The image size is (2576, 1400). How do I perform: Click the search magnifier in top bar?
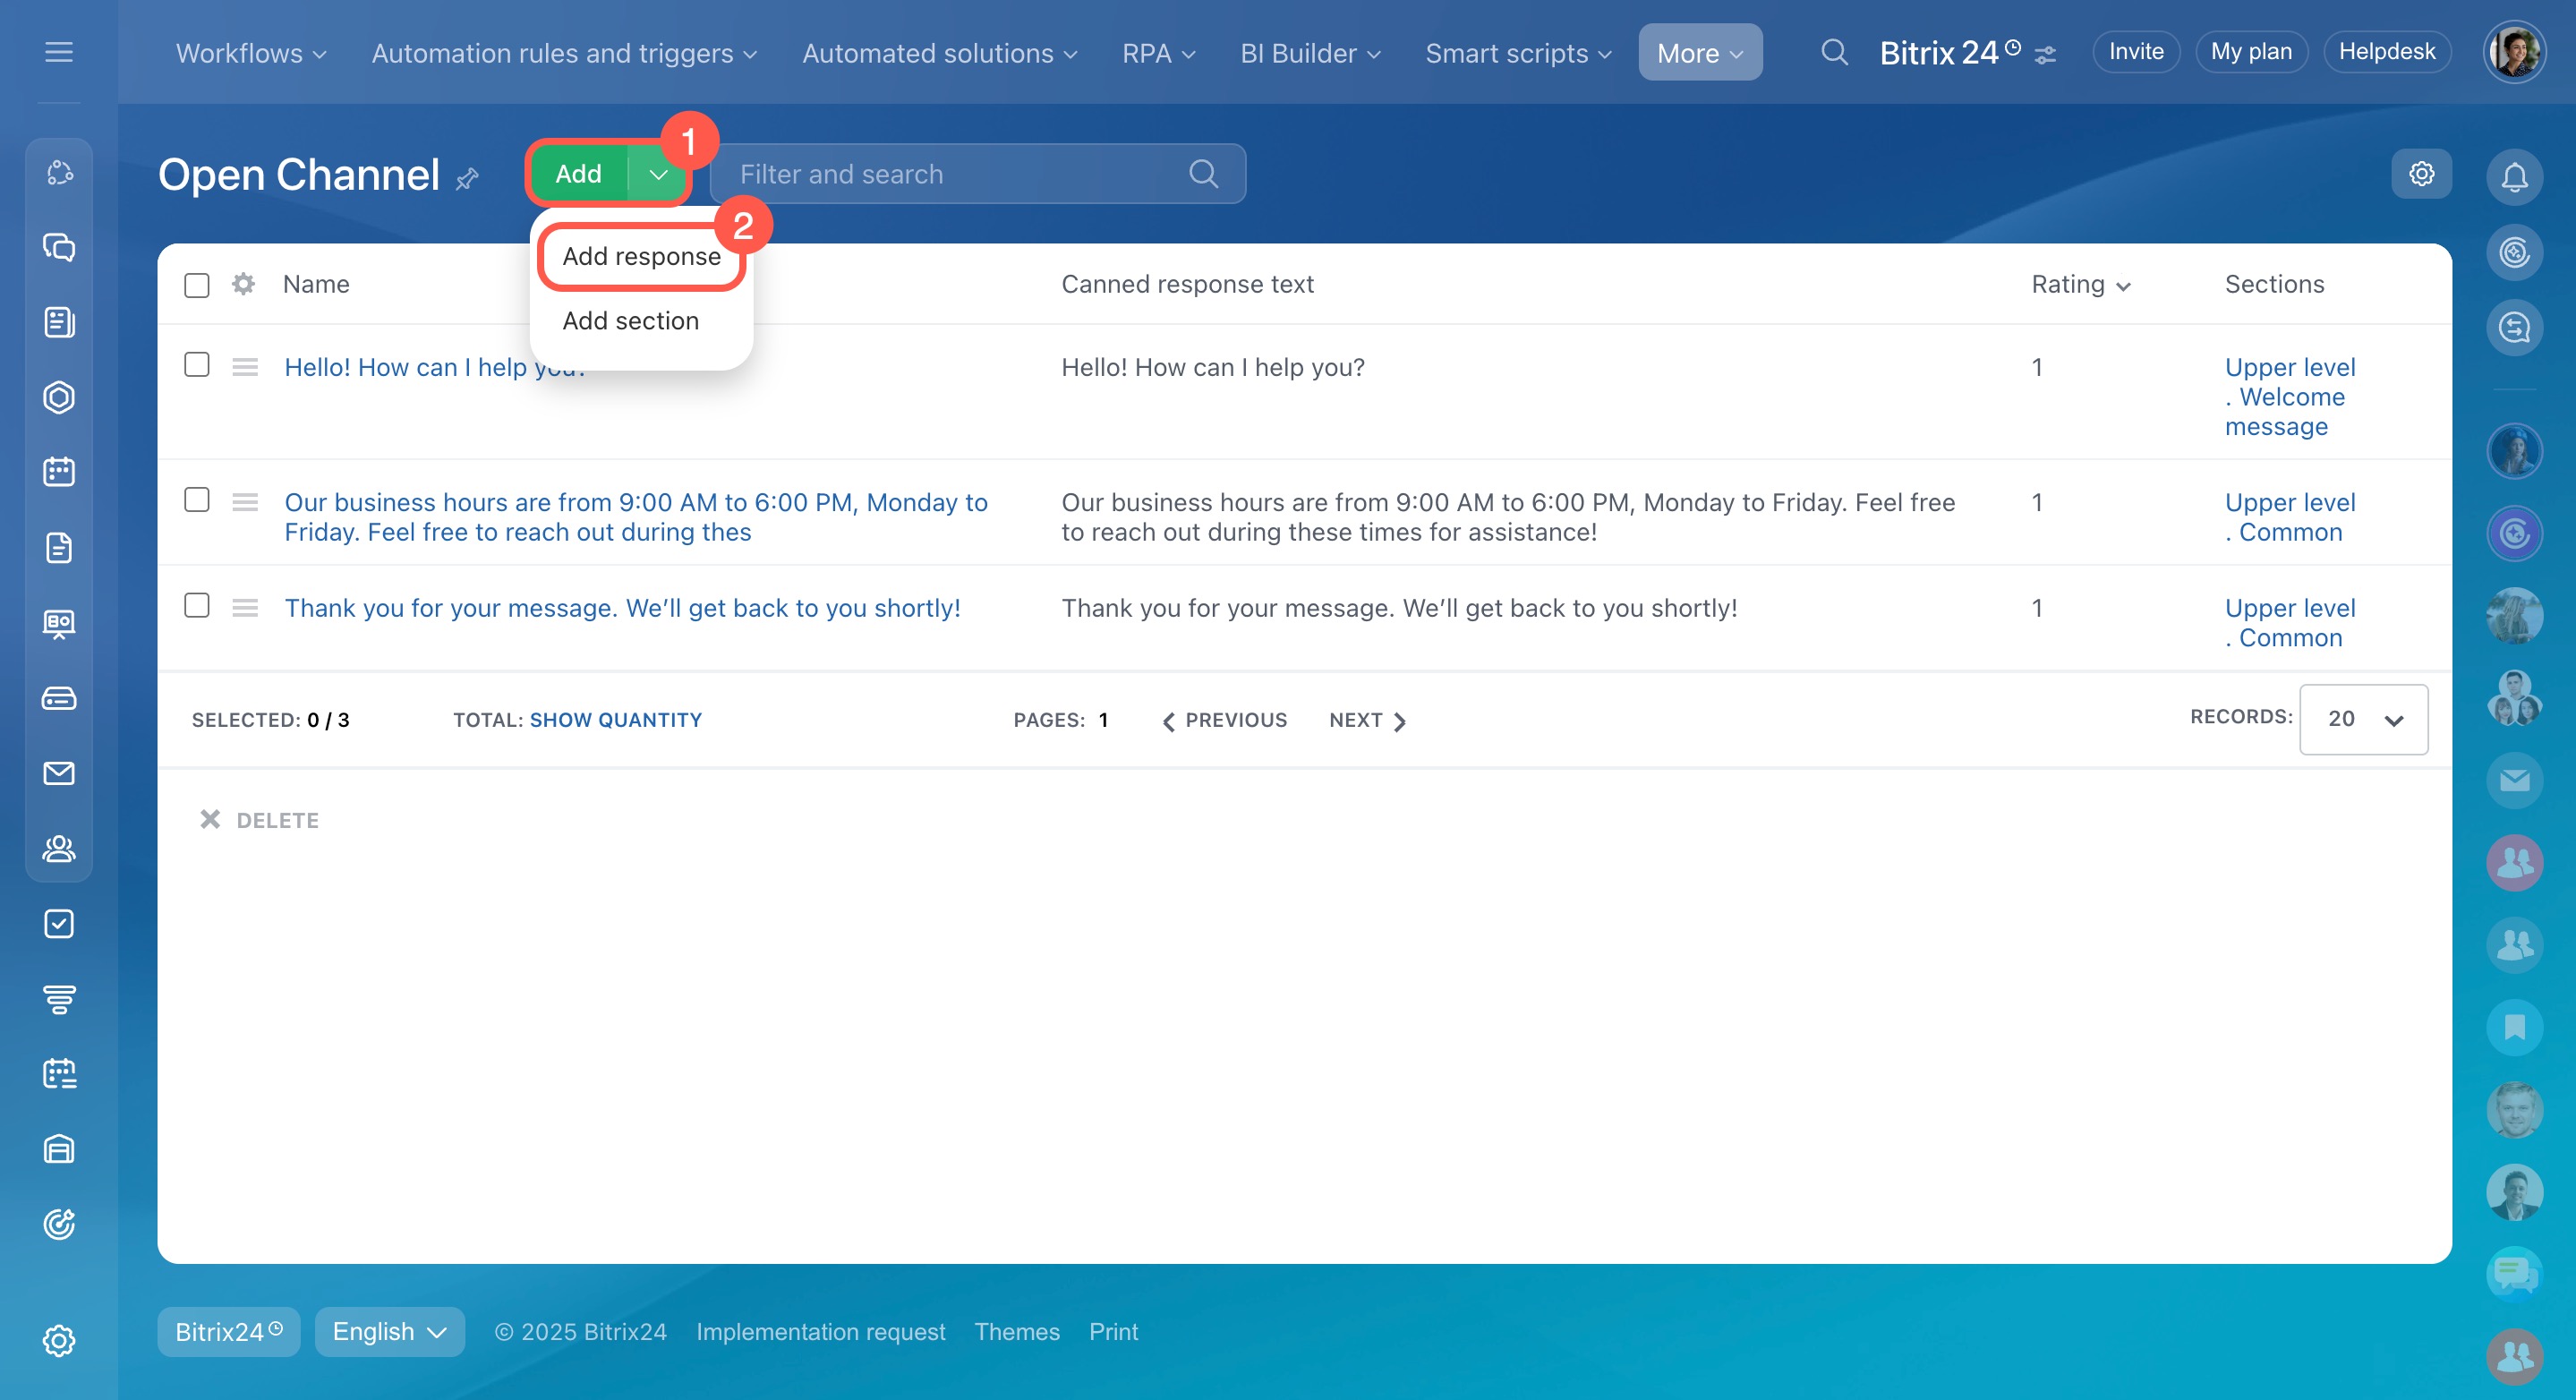click(x=1833, y=52)
